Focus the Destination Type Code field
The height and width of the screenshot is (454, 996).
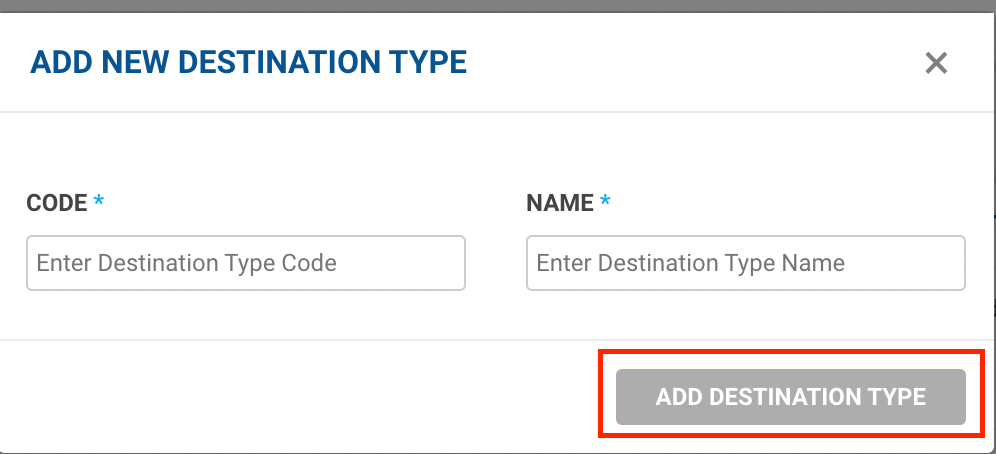(x=245, y=263)
